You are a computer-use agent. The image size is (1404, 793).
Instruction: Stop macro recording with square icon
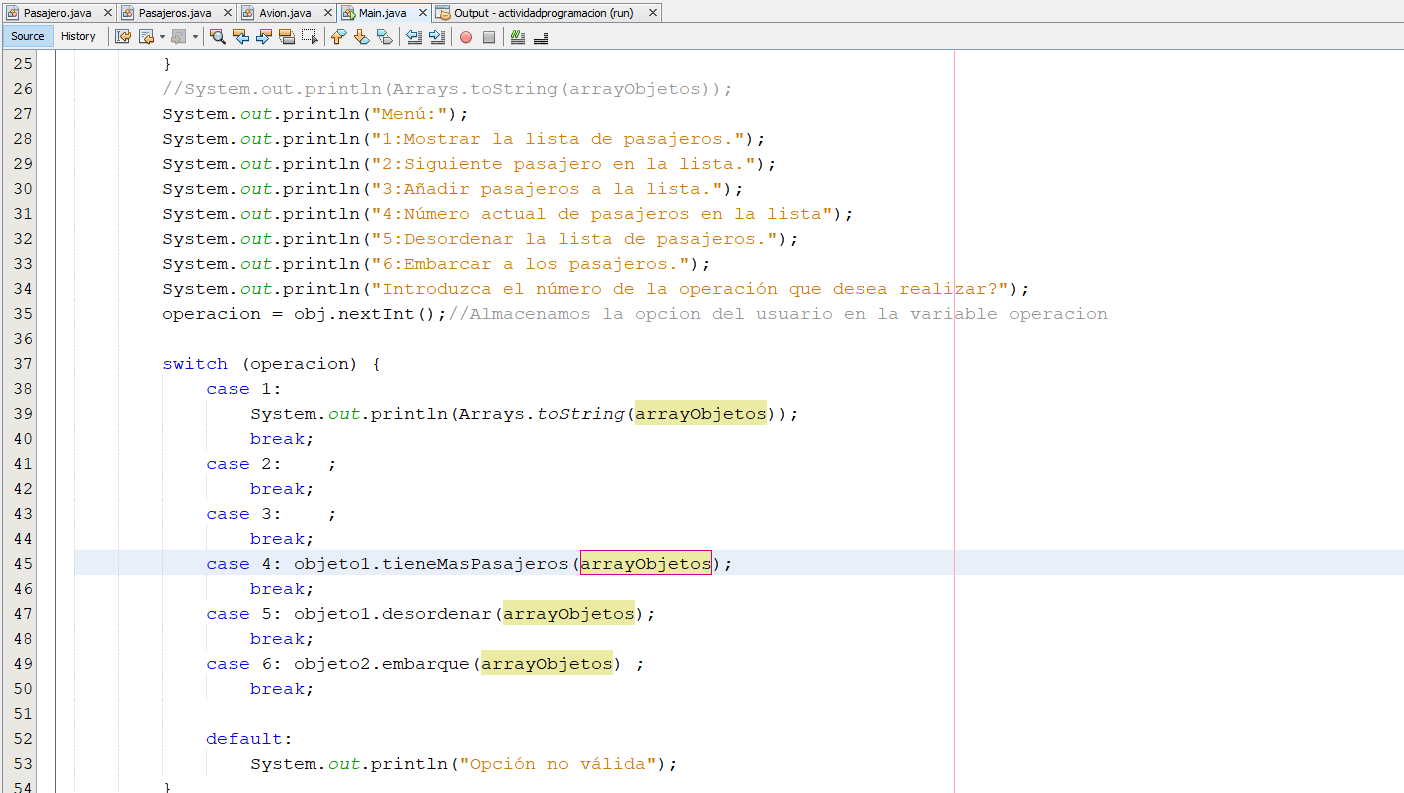point(489,37)
